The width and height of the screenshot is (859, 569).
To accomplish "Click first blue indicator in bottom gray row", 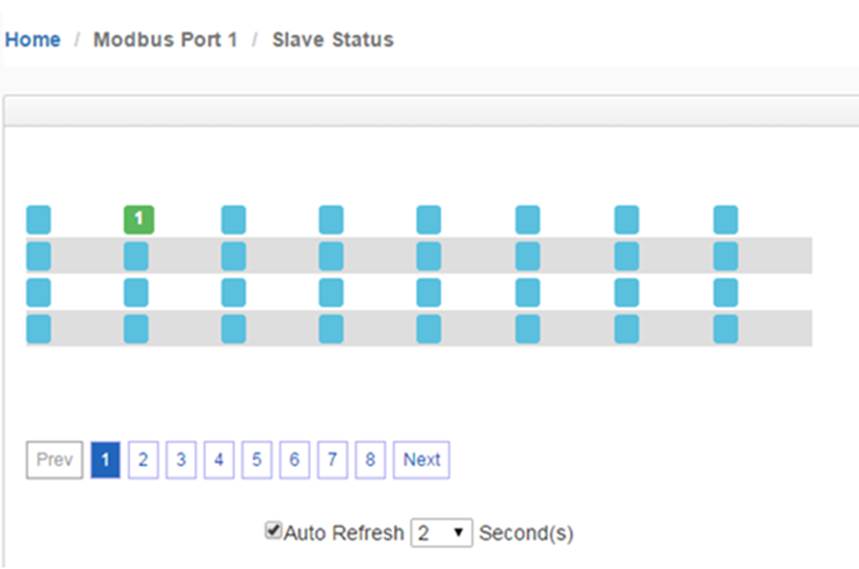I will coord(38,329).
